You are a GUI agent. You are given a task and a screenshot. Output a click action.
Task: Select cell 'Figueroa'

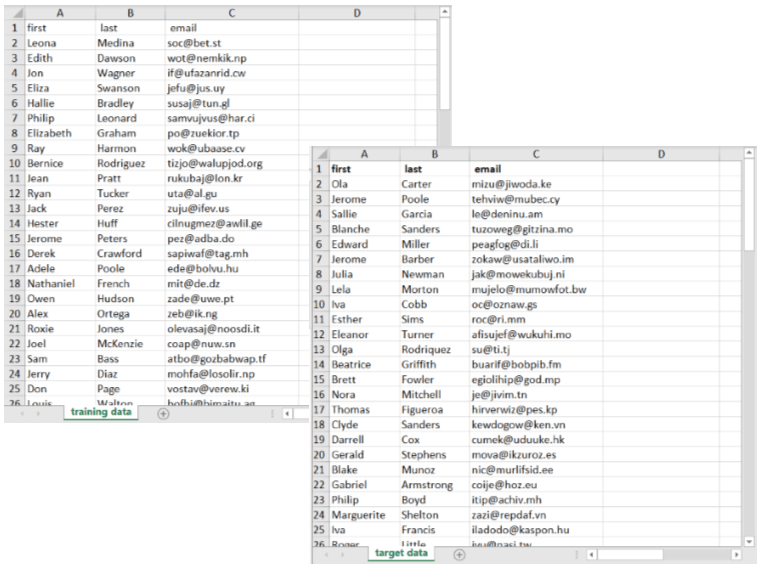(x=435, y=409)
